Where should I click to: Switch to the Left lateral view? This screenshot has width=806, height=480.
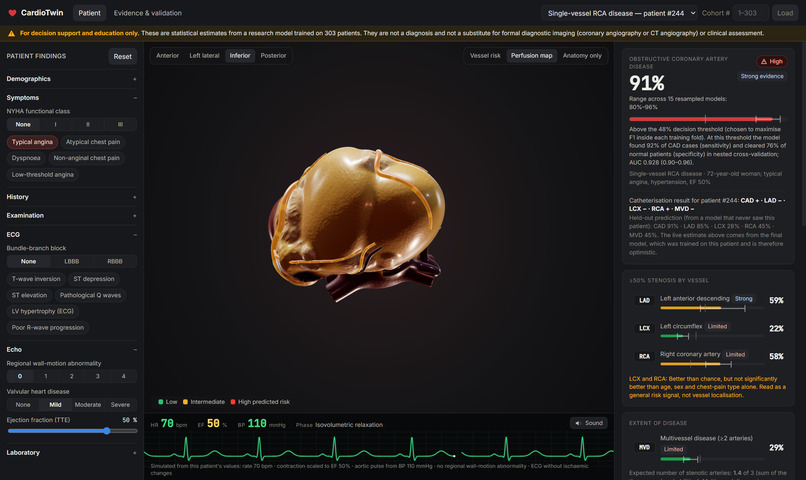click(204, 56)
